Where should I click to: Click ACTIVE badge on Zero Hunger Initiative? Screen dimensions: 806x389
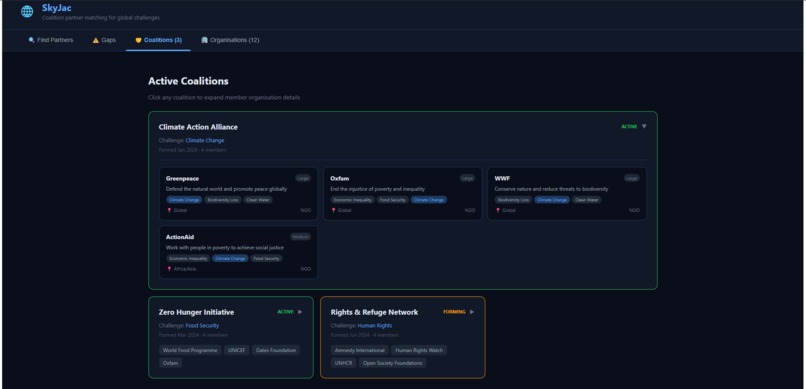point(285,312)
